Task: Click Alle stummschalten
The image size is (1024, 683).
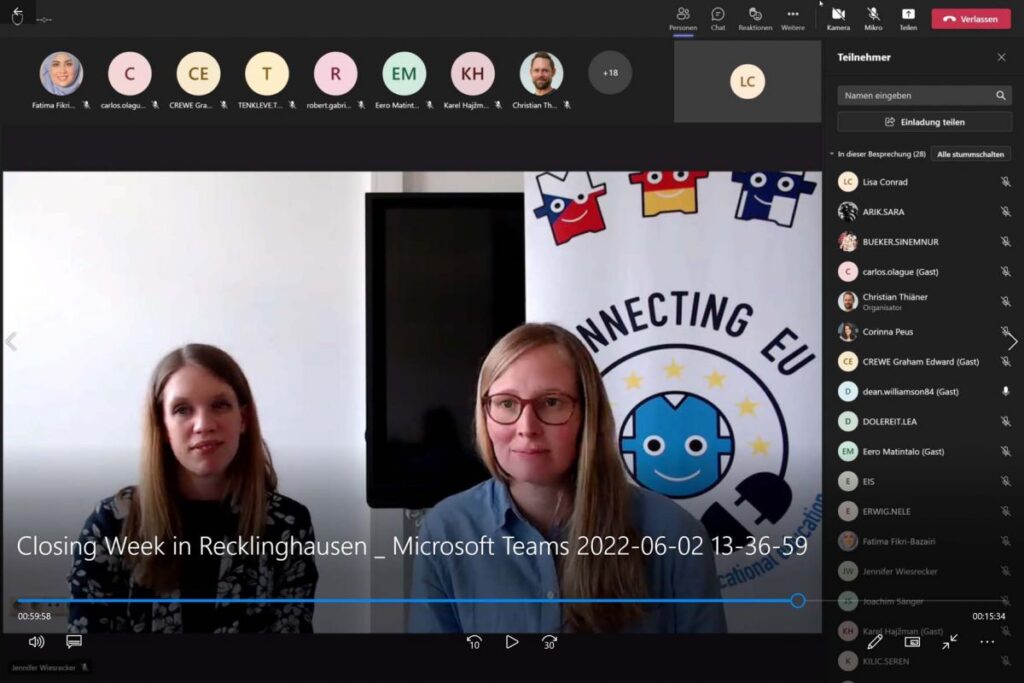Action: click(970, 154)
